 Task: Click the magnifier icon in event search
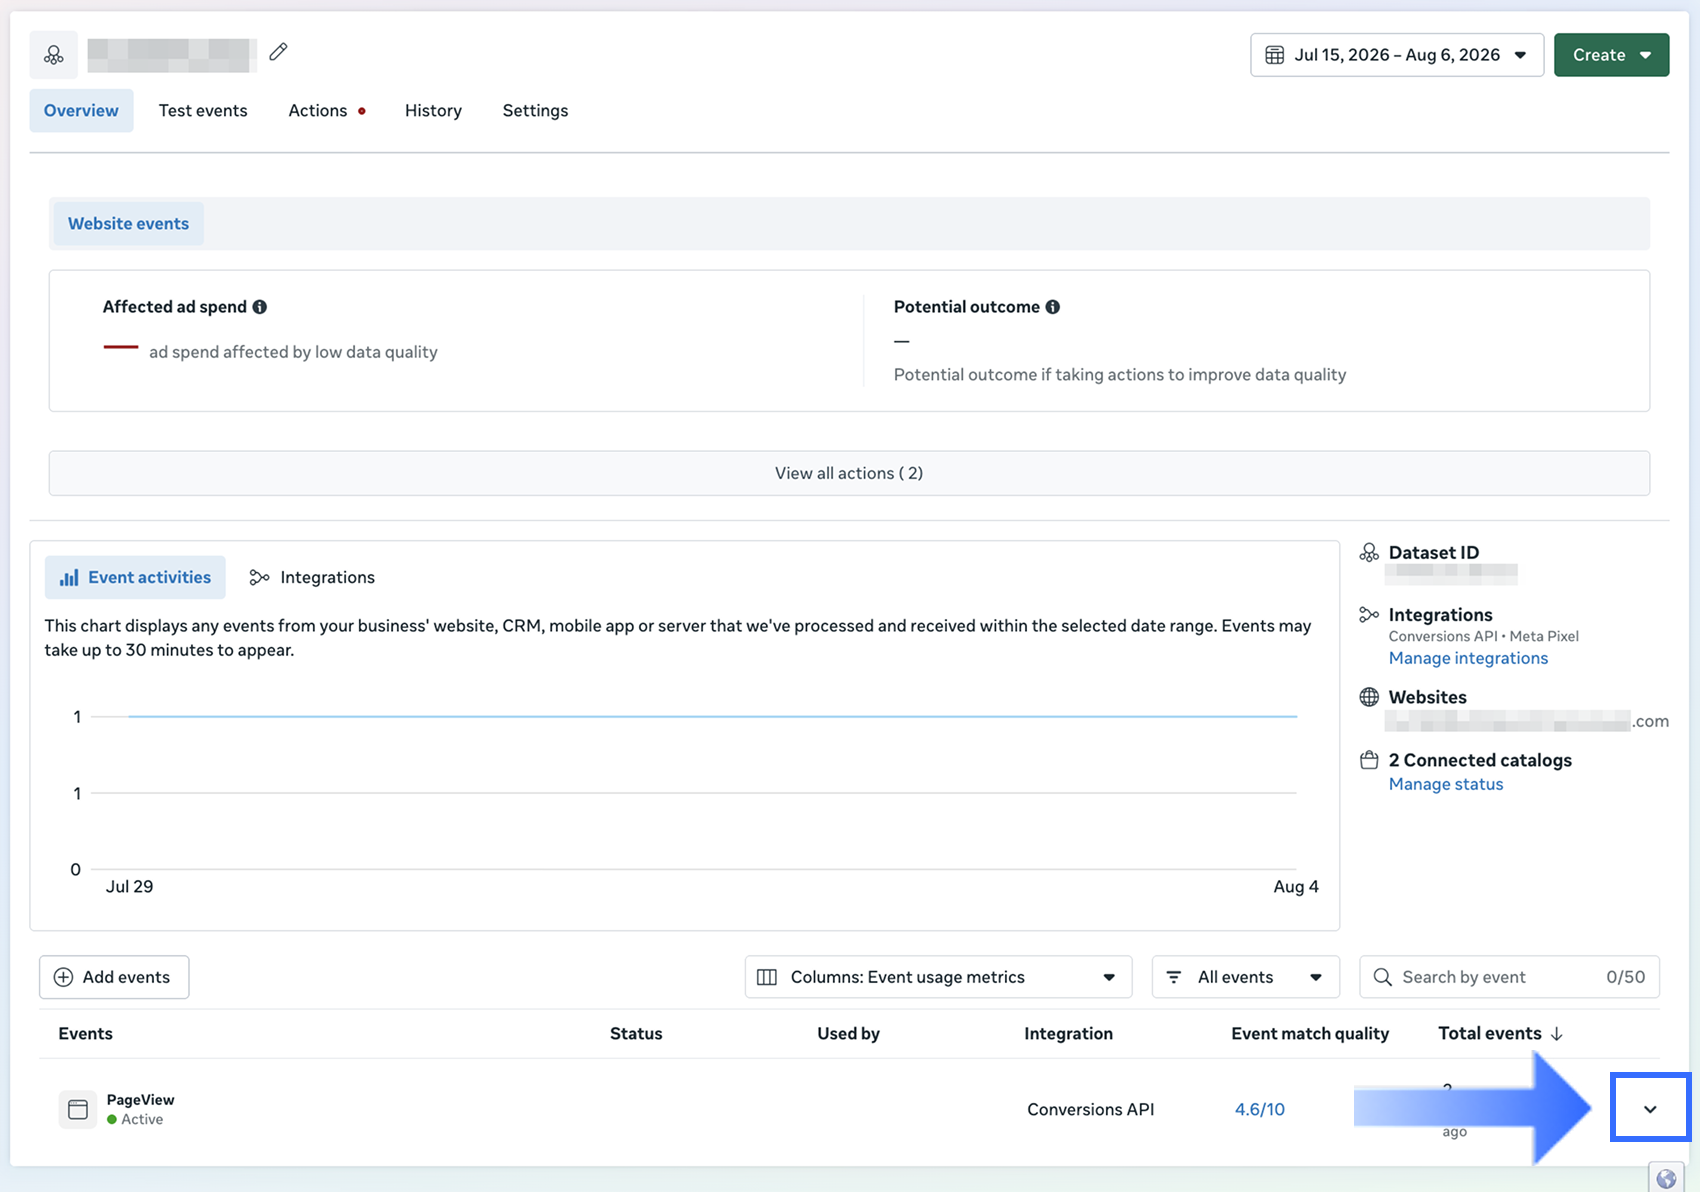tap(1382, 977)
